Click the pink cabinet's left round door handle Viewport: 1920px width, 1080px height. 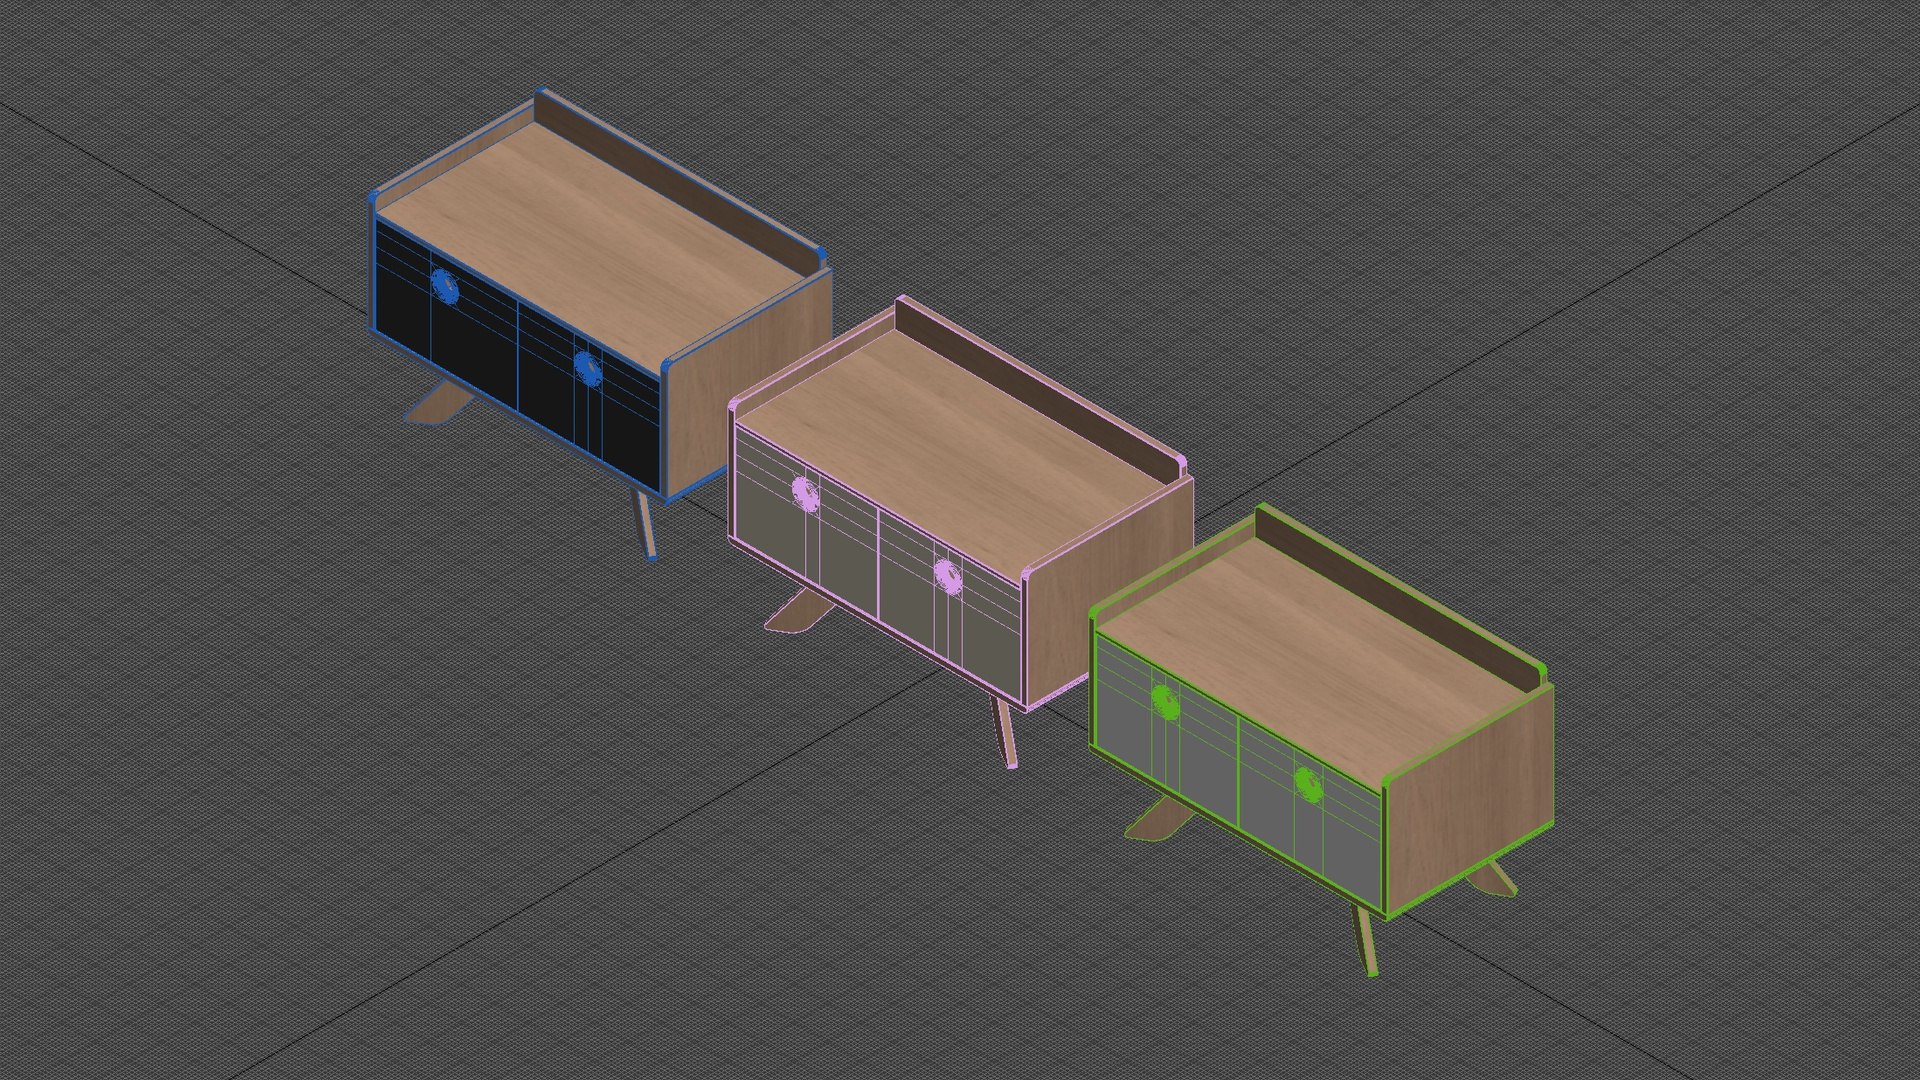805,494
